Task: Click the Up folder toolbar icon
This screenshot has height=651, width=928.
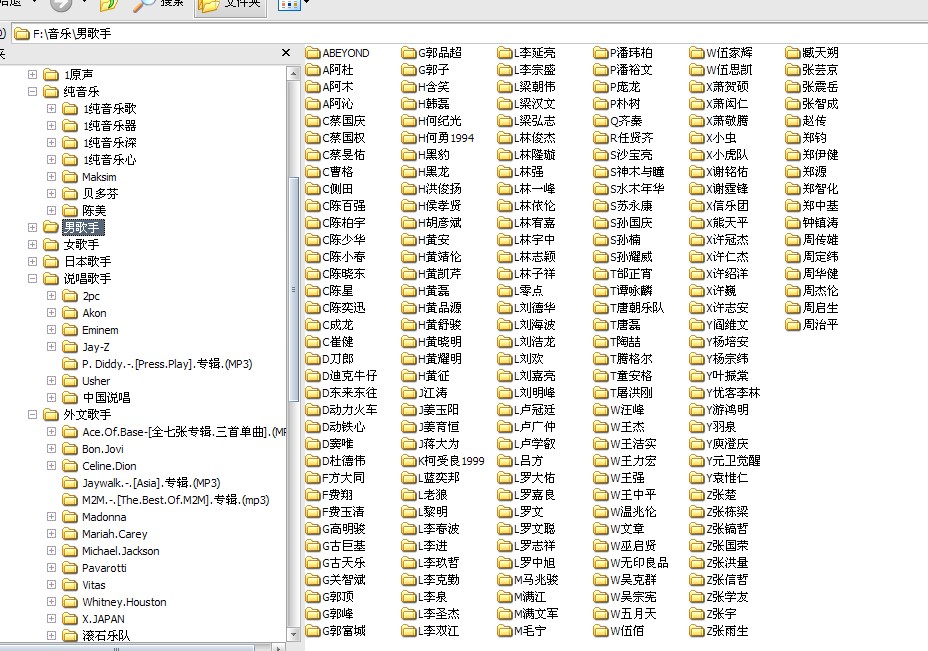Action: click(x=109, y=4)
